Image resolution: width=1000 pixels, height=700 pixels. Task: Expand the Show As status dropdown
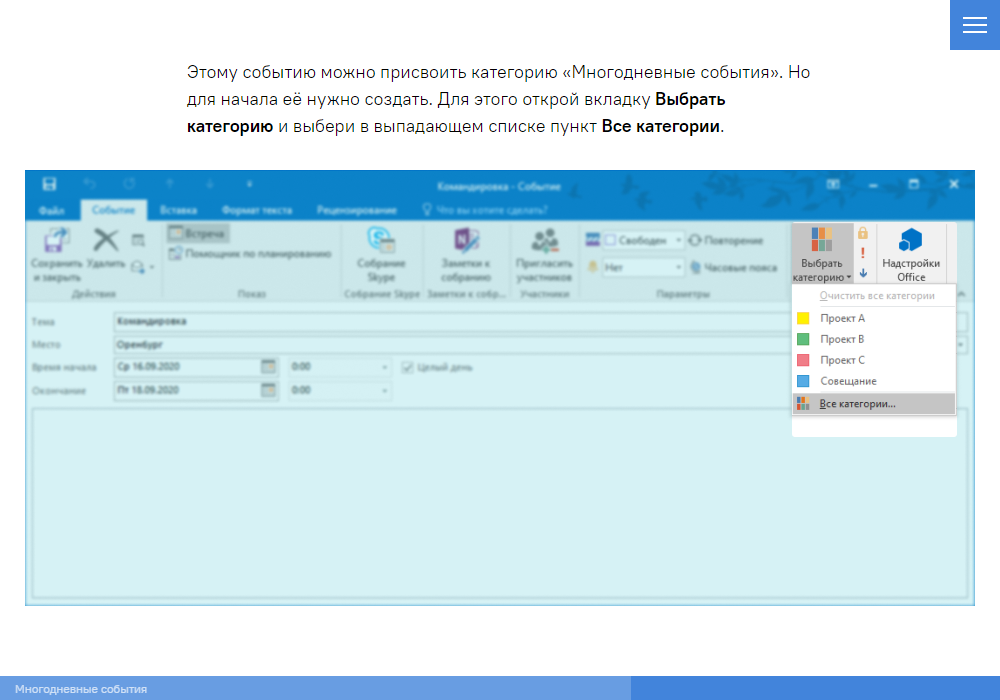(x=679, y=241)
